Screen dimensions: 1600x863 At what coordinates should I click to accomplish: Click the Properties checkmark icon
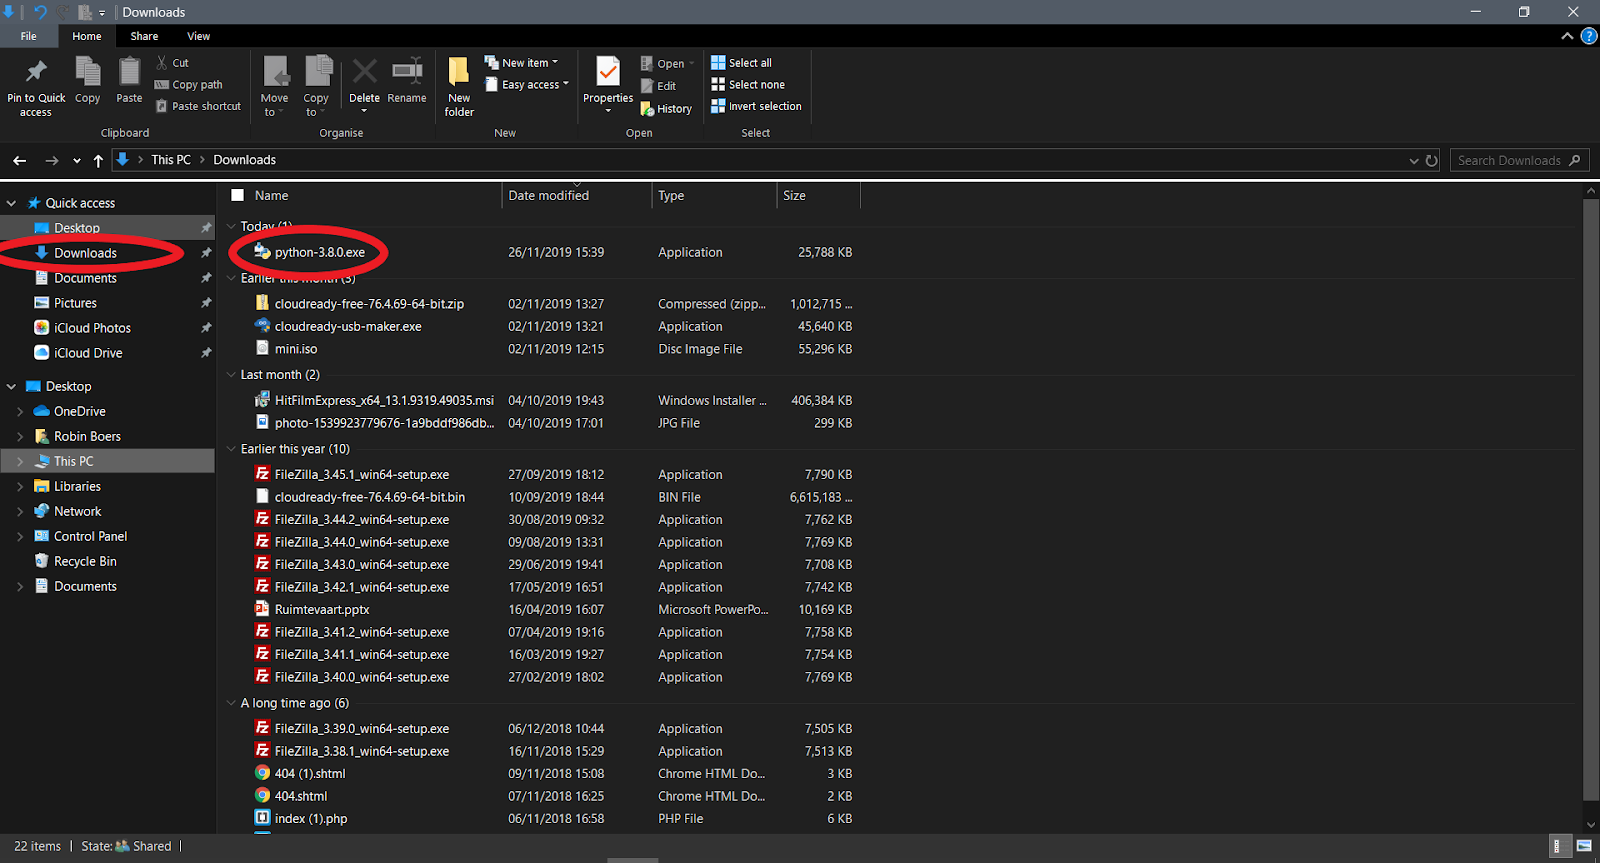point(608,72)
